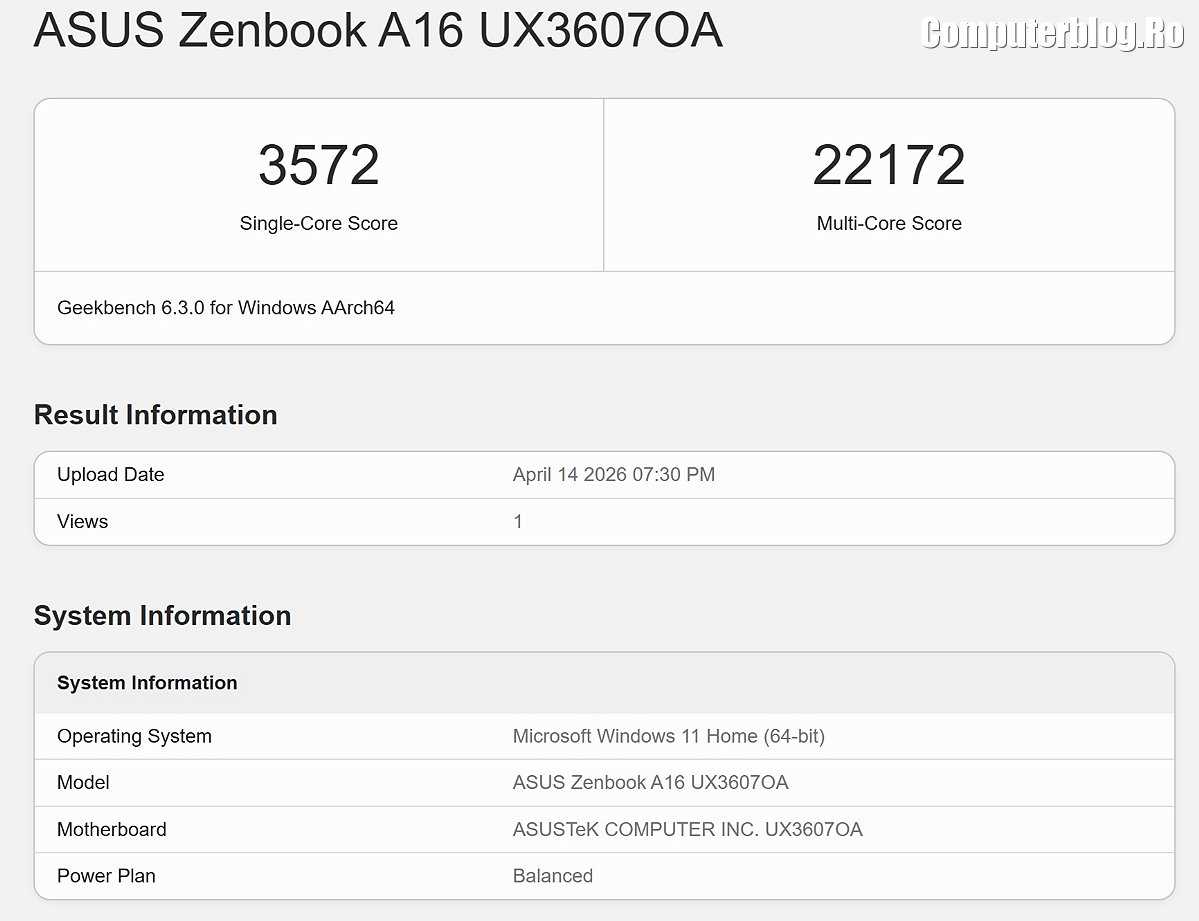Select the Operating System row label
The image size is (1199, 921).
pos(134,737)
